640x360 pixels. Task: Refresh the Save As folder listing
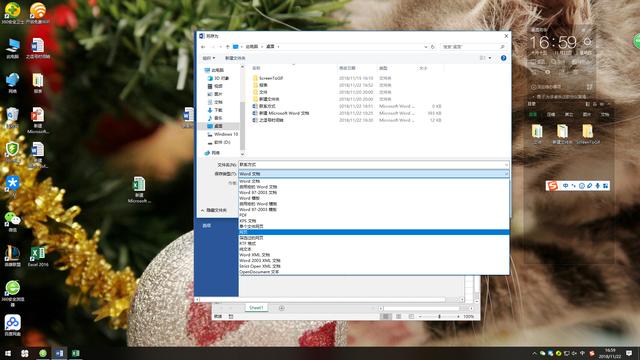point(433,47)
